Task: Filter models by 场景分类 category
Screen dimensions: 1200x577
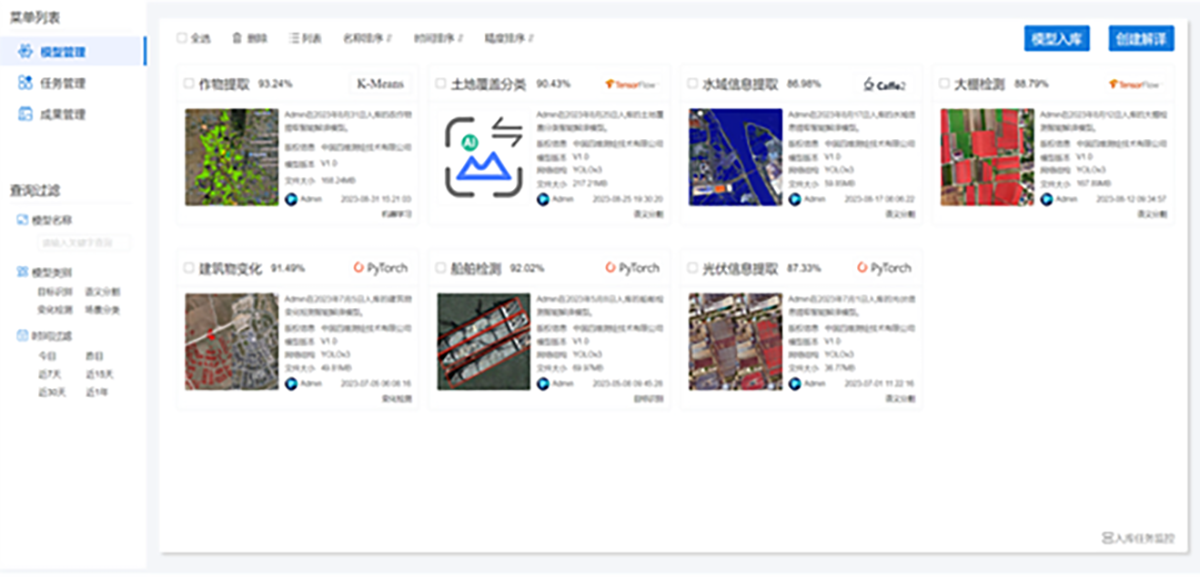Action: tap(102, 310)
